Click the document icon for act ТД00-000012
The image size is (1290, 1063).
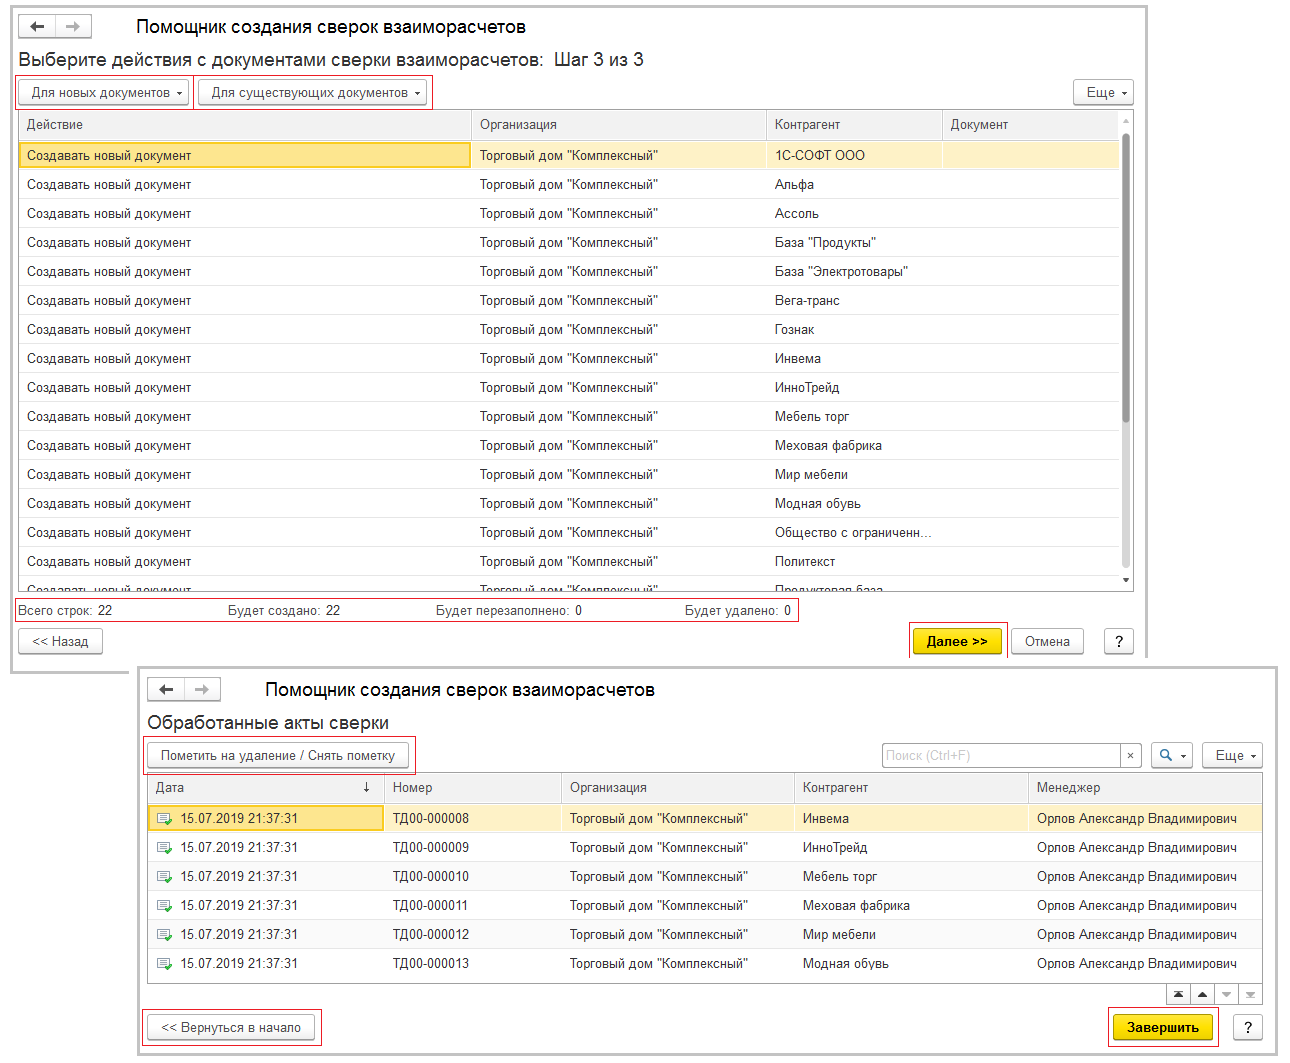[x=165, y=935]
